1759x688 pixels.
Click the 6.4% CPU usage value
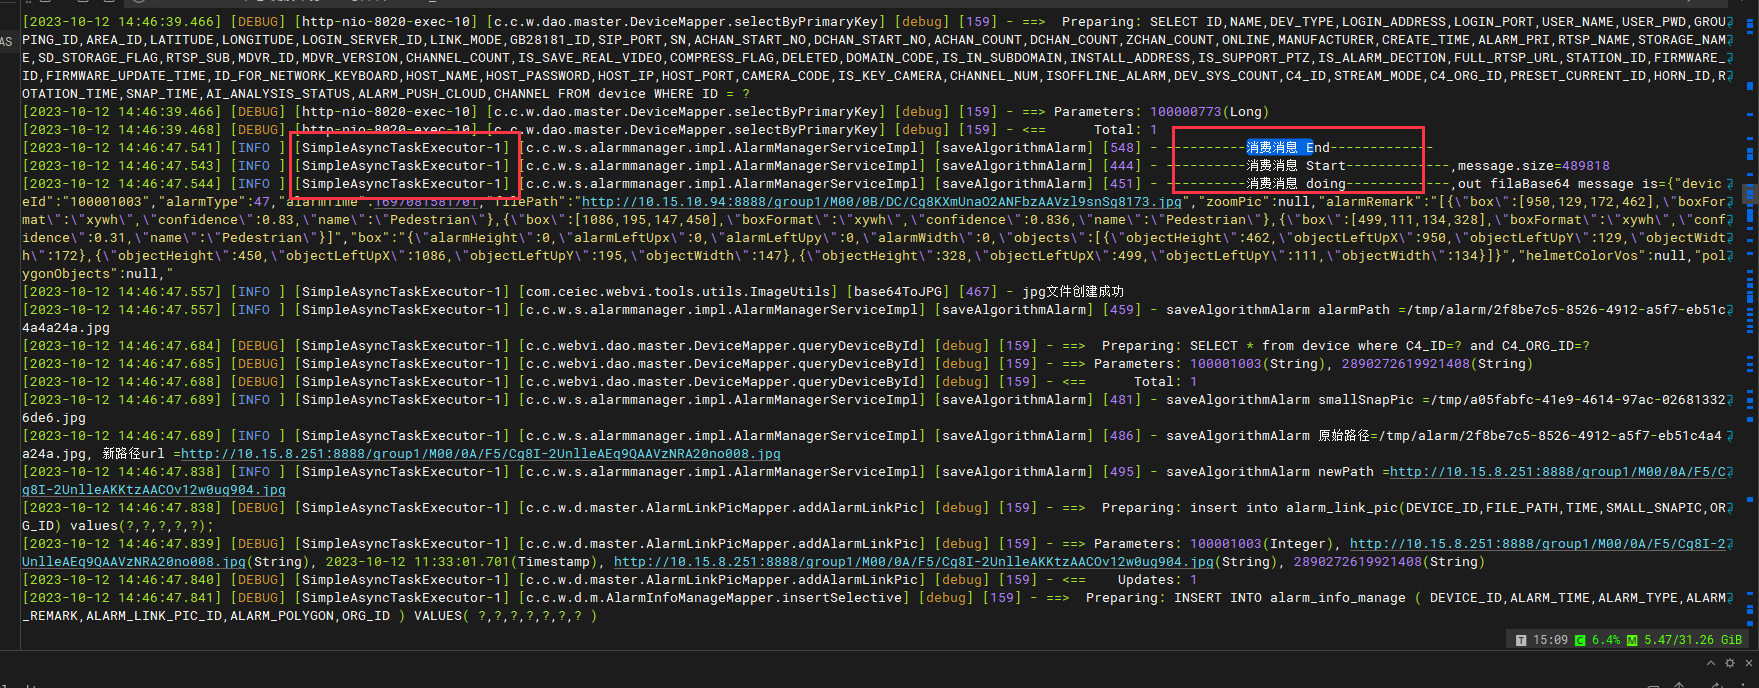click(x=1606, y=640)
